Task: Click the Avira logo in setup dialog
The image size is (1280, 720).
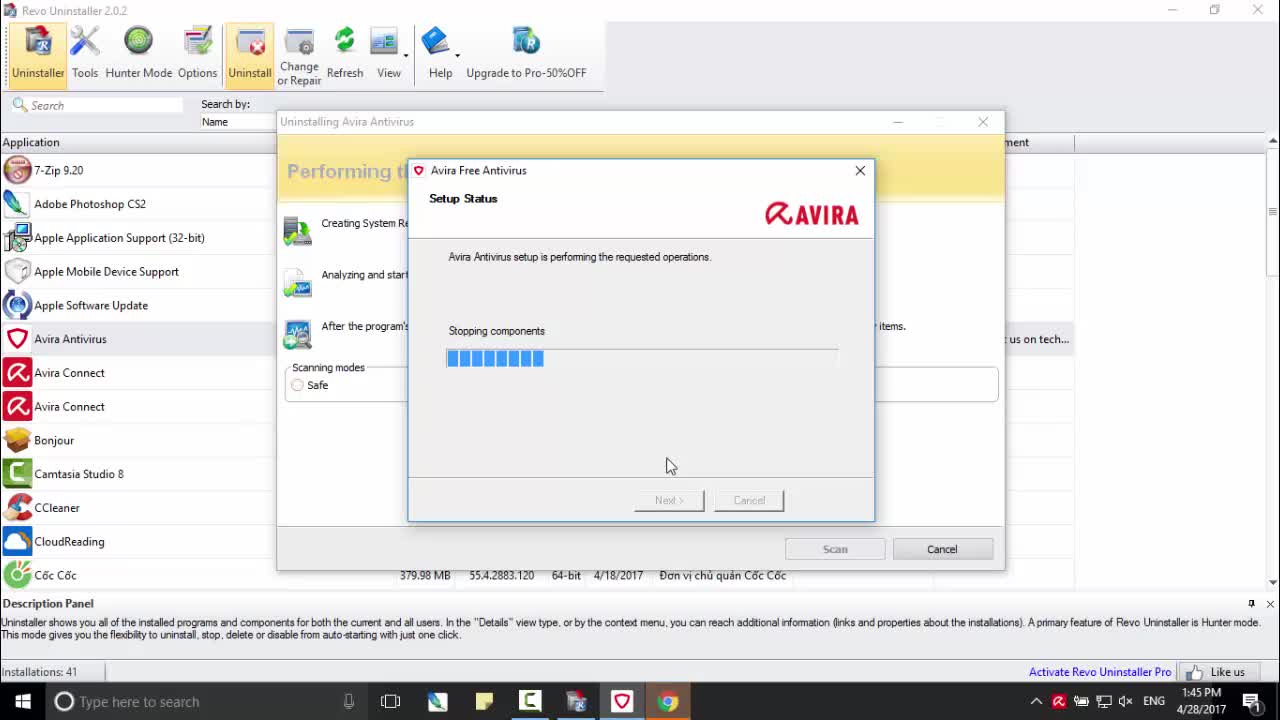Action: click(x=811, y=214)
